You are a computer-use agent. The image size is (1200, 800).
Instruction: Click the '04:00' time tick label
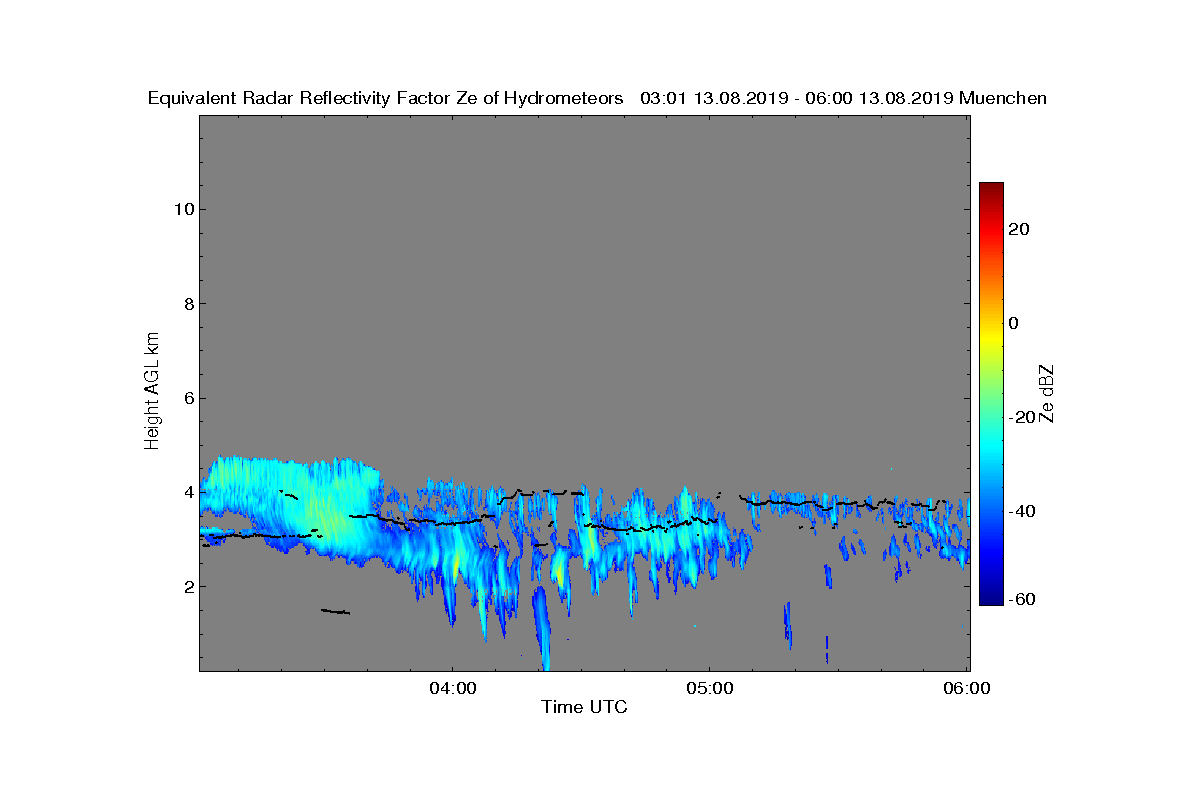click(x=453, y=688)
